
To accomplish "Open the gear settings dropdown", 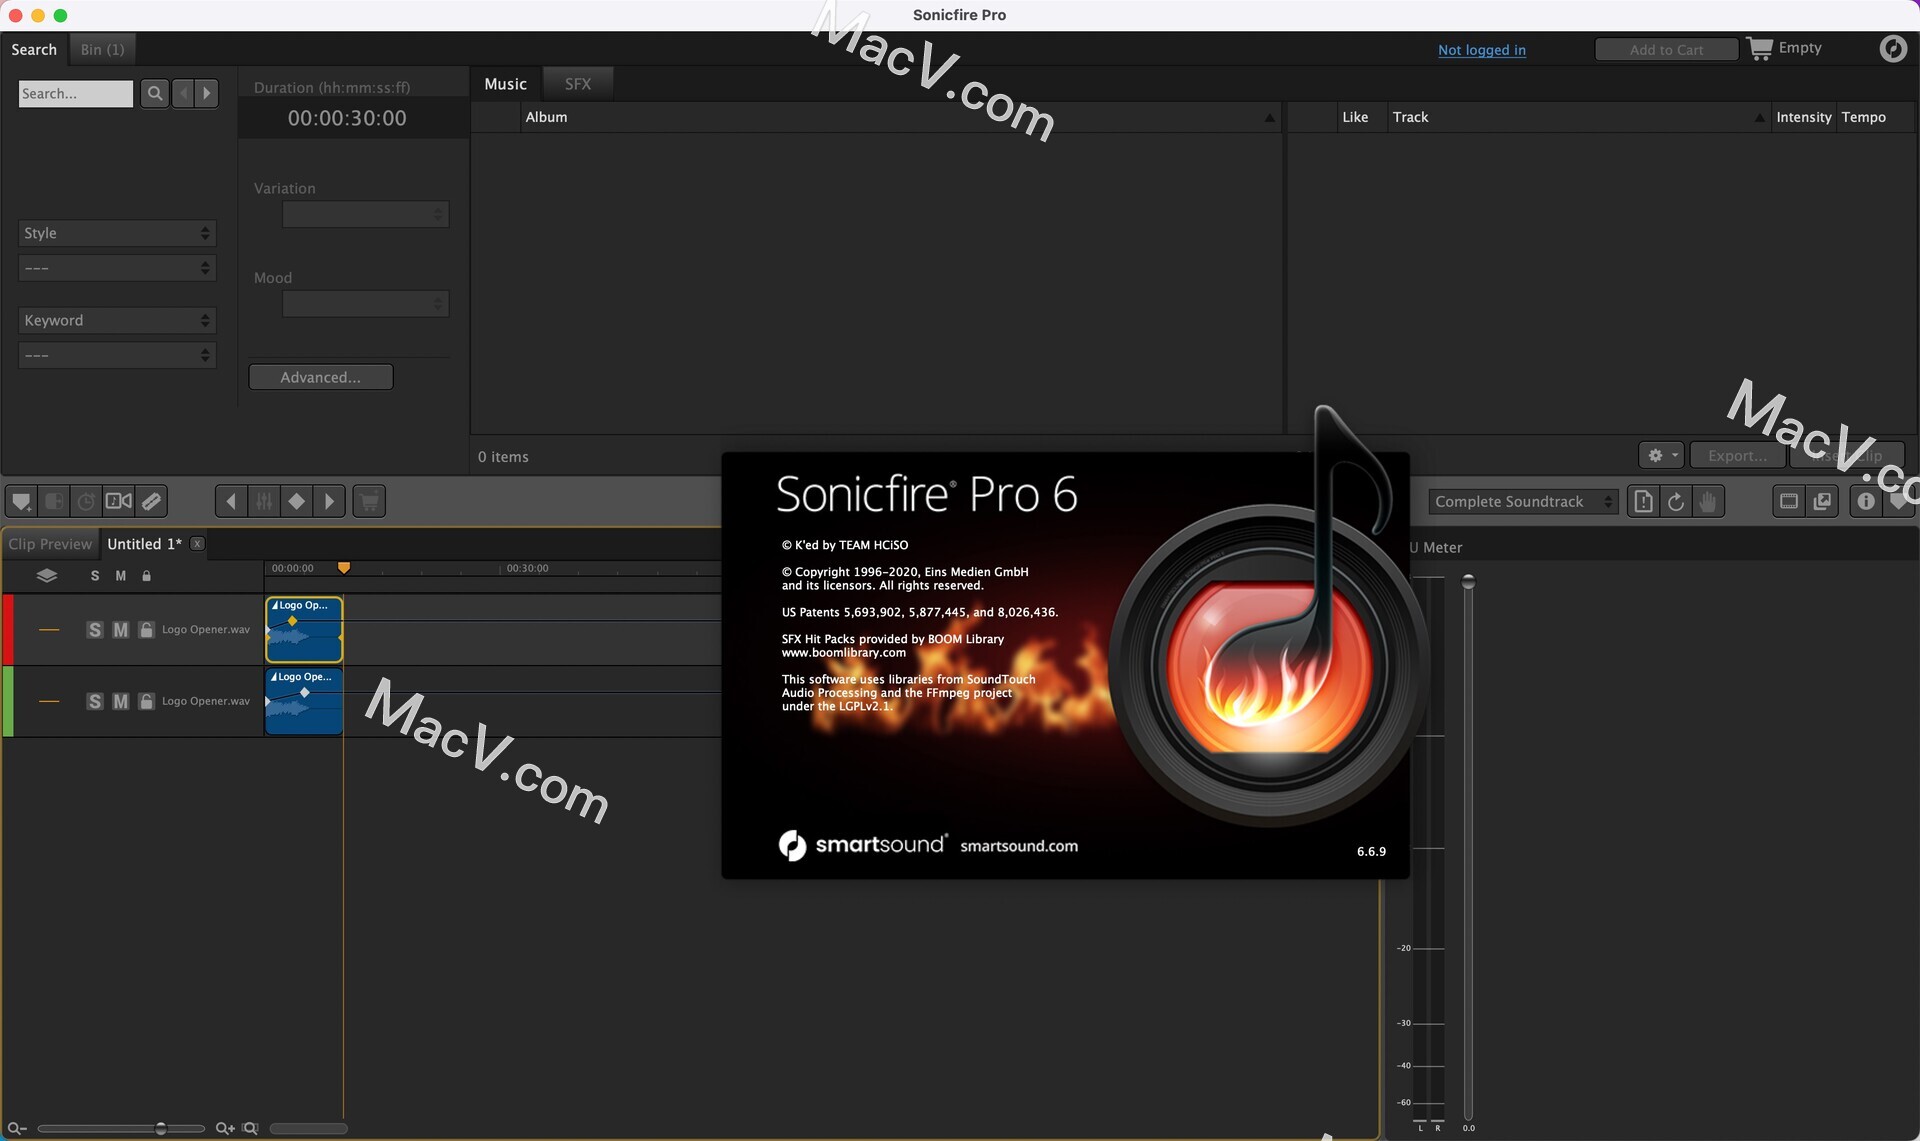I will pyautogui.click(x=1662, y=455).
